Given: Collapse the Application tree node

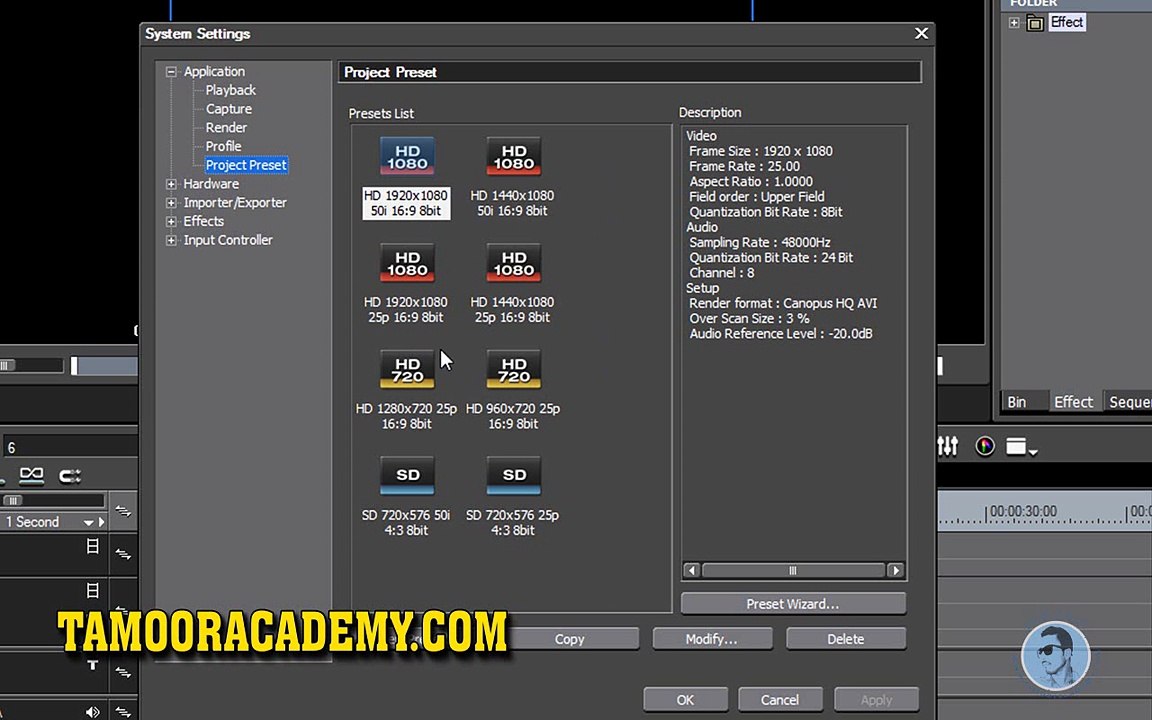Looking at the screenshot, I should tap(171, 72).
